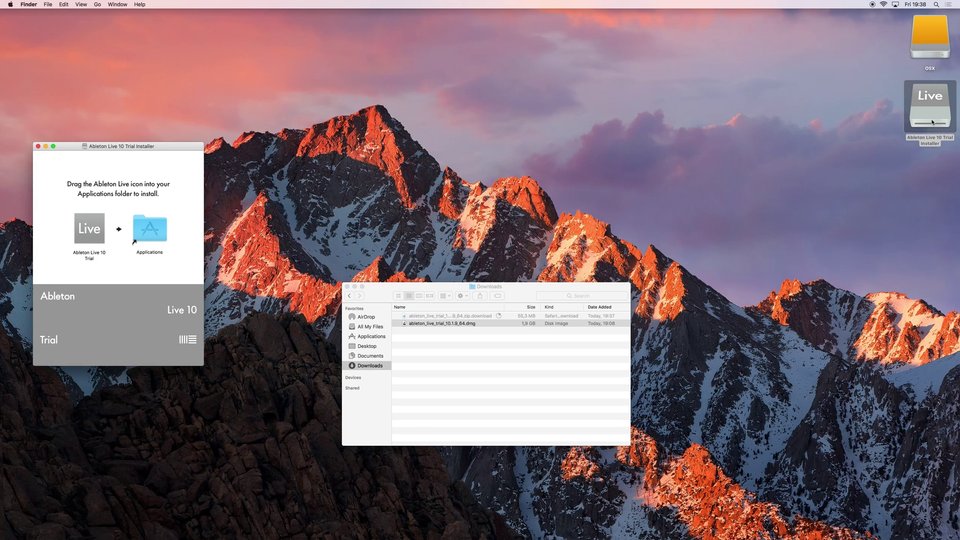Click the Ableton Live 10 Trial Installer window title
The image size is (960, 540).
[x=121, y=146]
